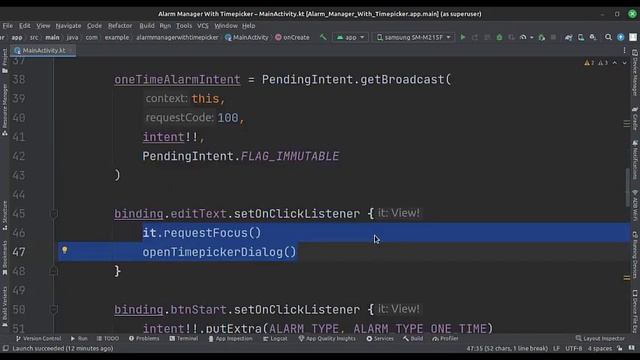Open the Gradle tool window on right
Image resolution: width=640 pixels, height=360 pixels.
635,119
